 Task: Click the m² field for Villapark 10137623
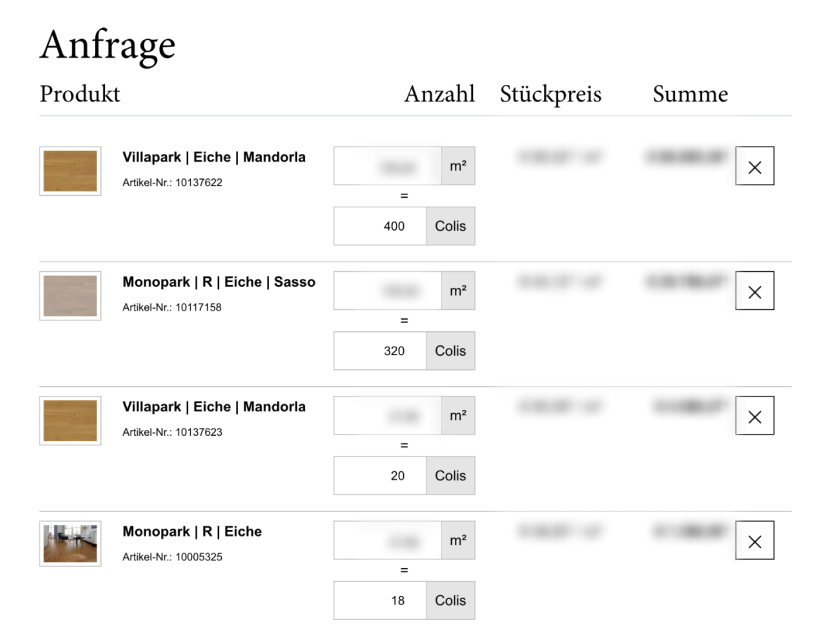(x=387, y=416)
